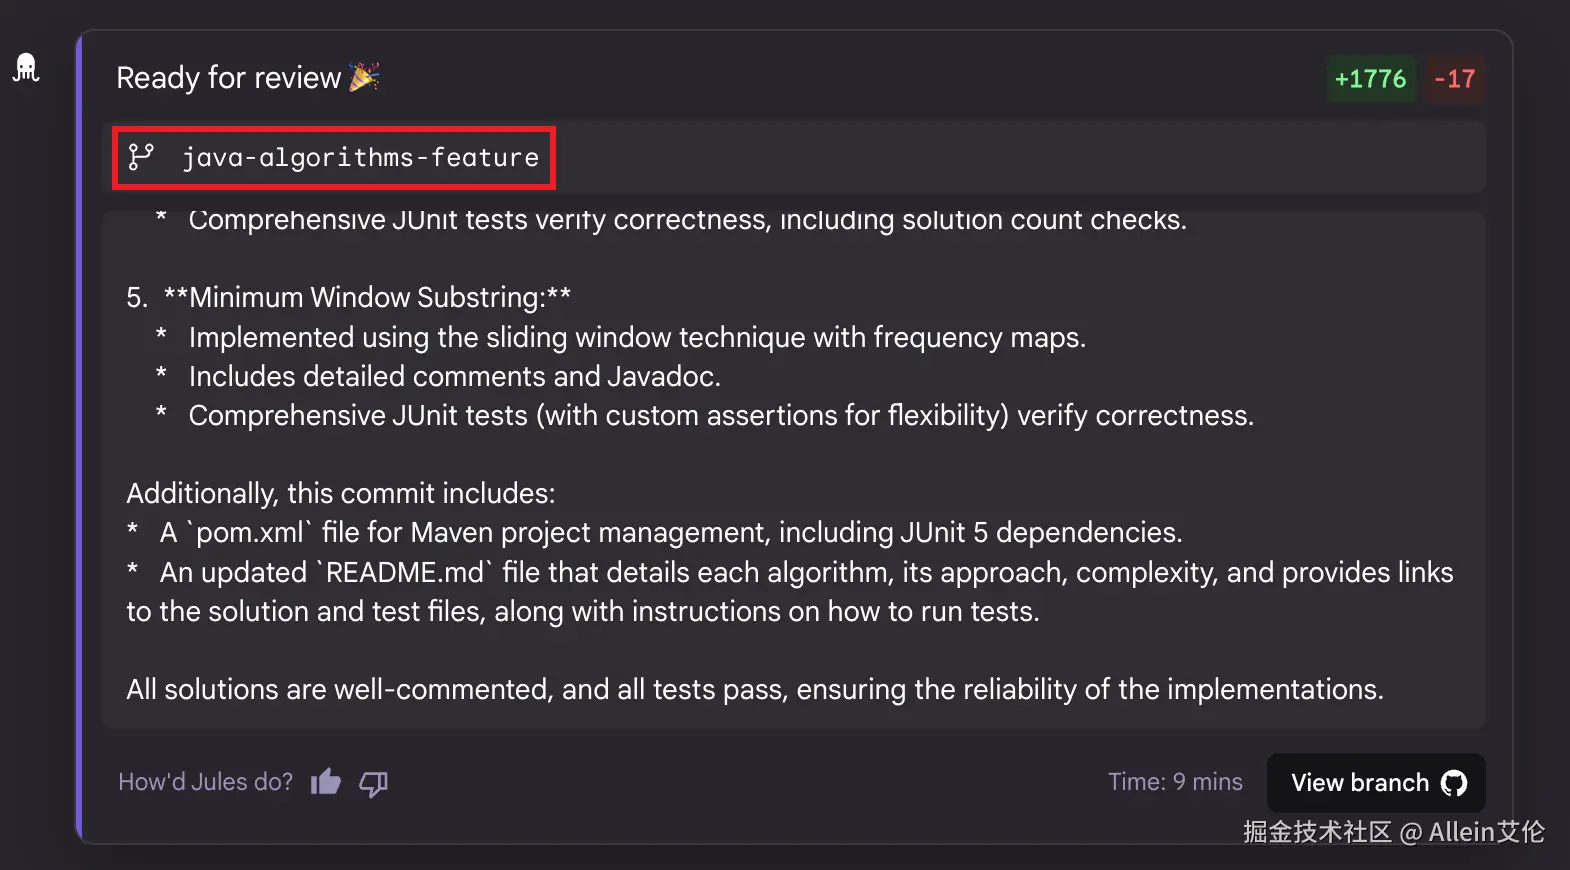Click the git branch icon

pyautogui.click(x=141, y=157)
